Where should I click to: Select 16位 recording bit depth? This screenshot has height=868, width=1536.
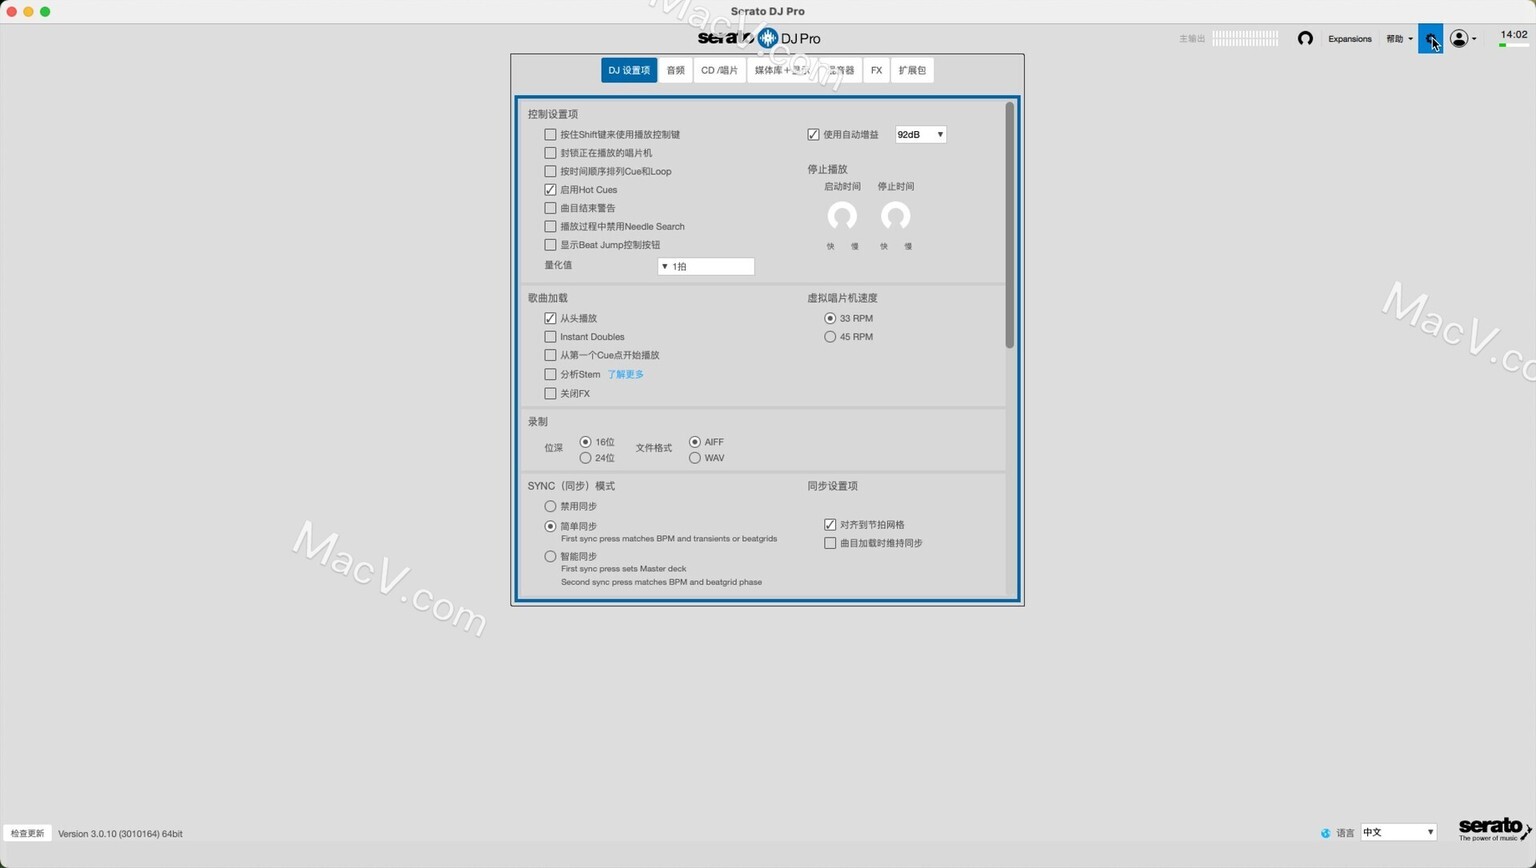(585, 442)
